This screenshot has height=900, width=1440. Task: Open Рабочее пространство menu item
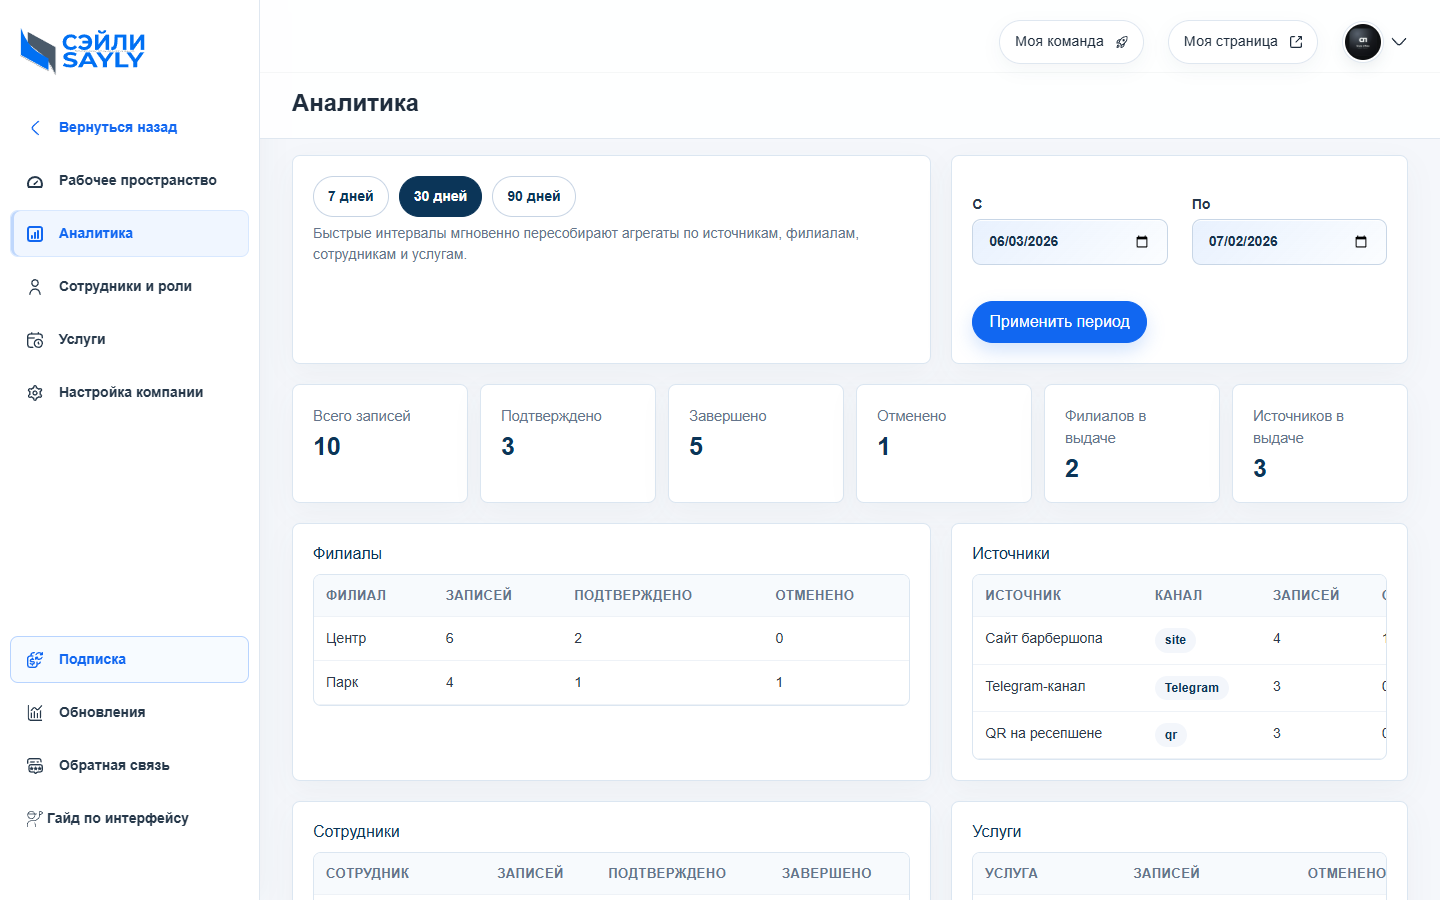point(130,181)
